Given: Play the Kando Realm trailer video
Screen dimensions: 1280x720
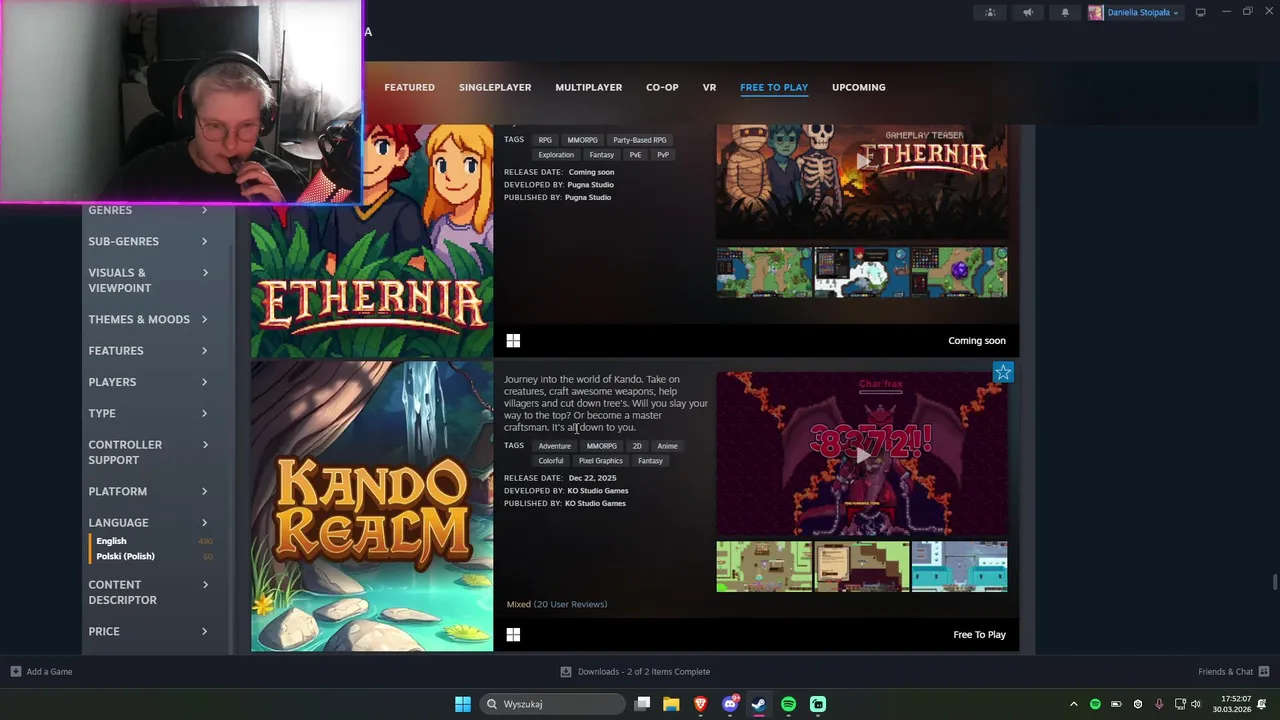Looking at the screenshot, I should [862, 455].
